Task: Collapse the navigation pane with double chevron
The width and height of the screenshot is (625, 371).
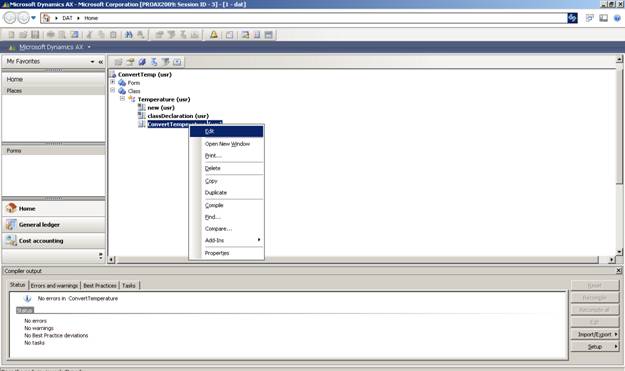Action: tap(100, 62)
